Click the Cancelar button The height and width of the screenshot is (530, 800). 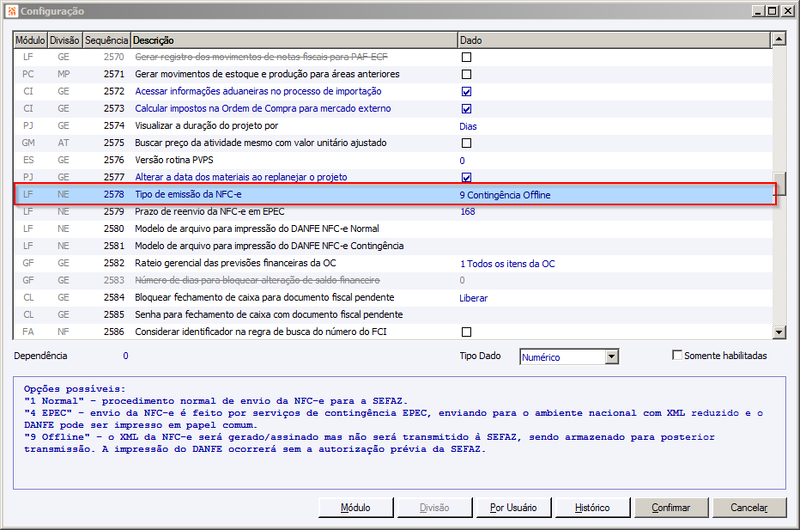tap(749, 508)
